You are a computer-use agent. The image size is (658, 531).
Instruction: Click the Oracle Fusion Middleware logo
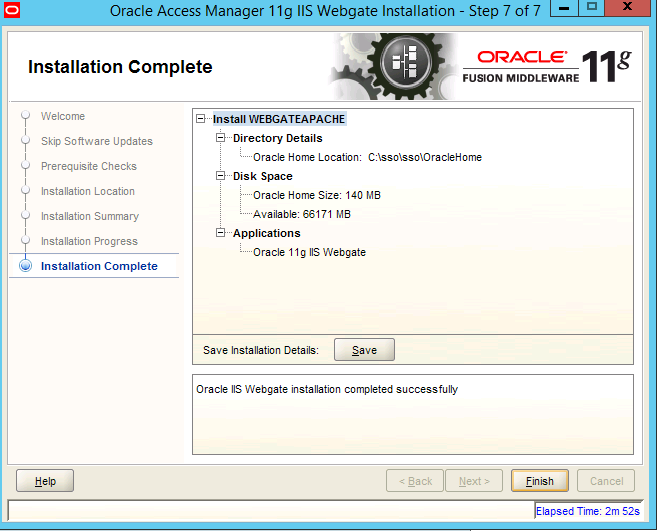click(547, 66)
